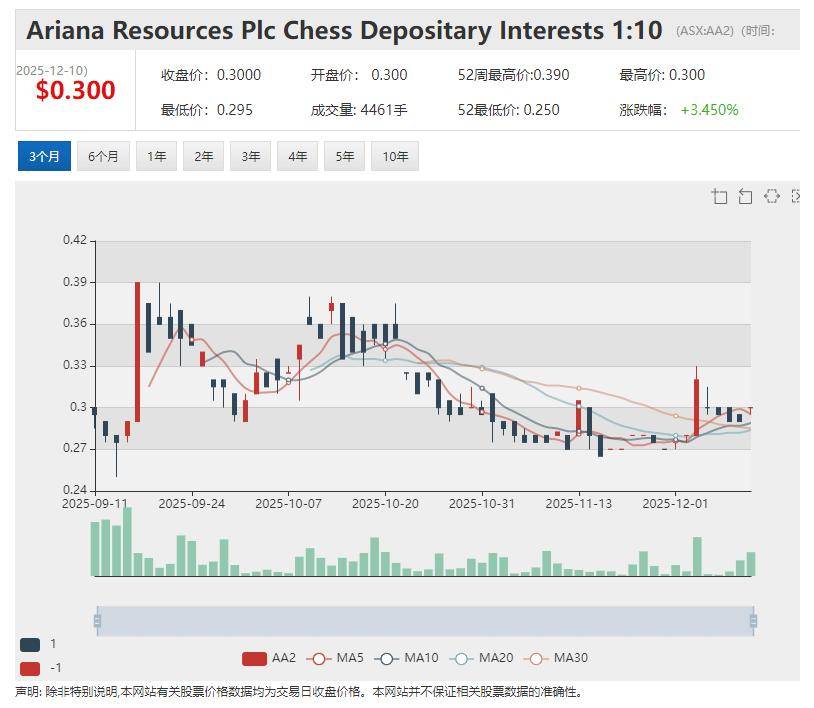Image resolution: width=814 pixels, height=708 pixels.
Task: Toggle the MA5 line in the legend
Action: pos(335,658)
